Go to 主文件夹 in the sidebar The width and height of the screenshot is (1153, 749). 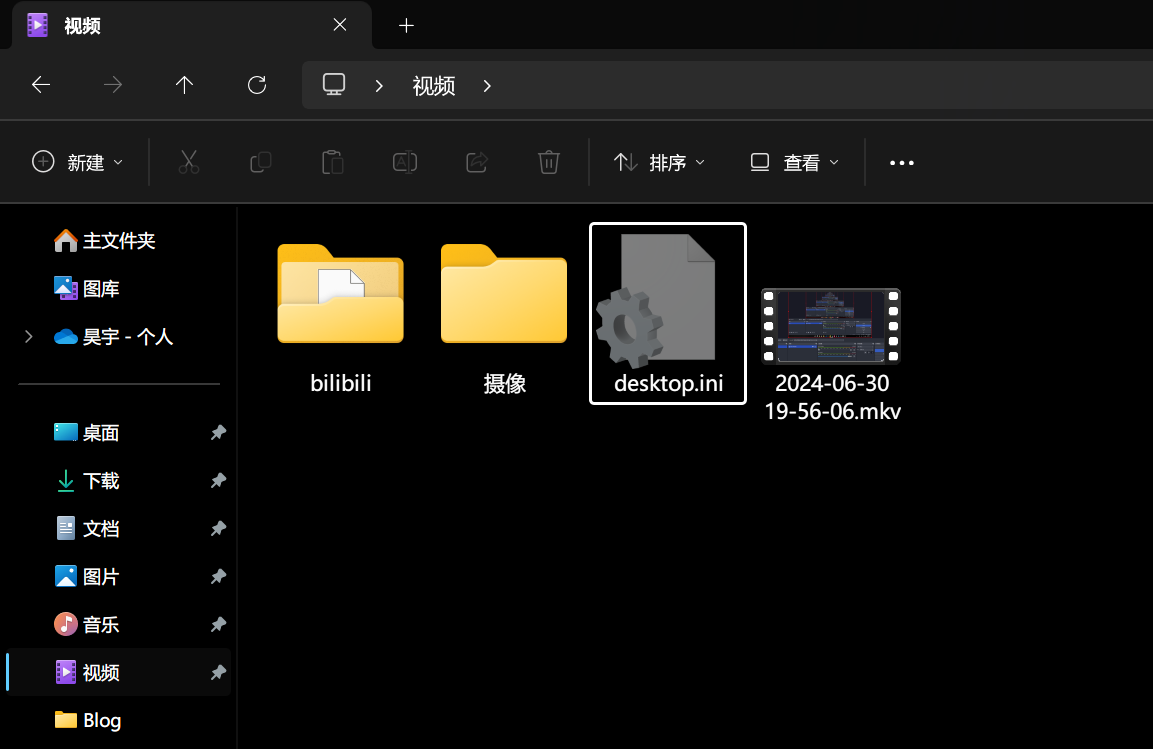pos(118,241)
